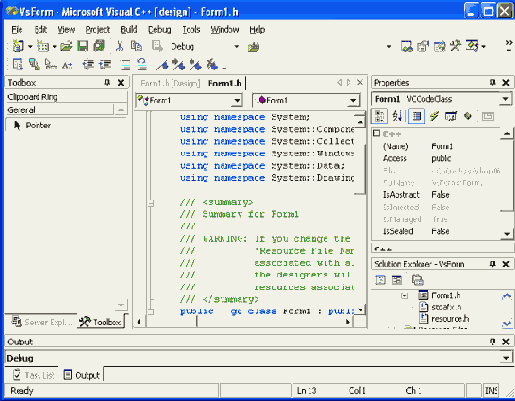Go to the next bookmark icon
The width and height of the screenshot is (515, 401).
[x=178, y=64]
